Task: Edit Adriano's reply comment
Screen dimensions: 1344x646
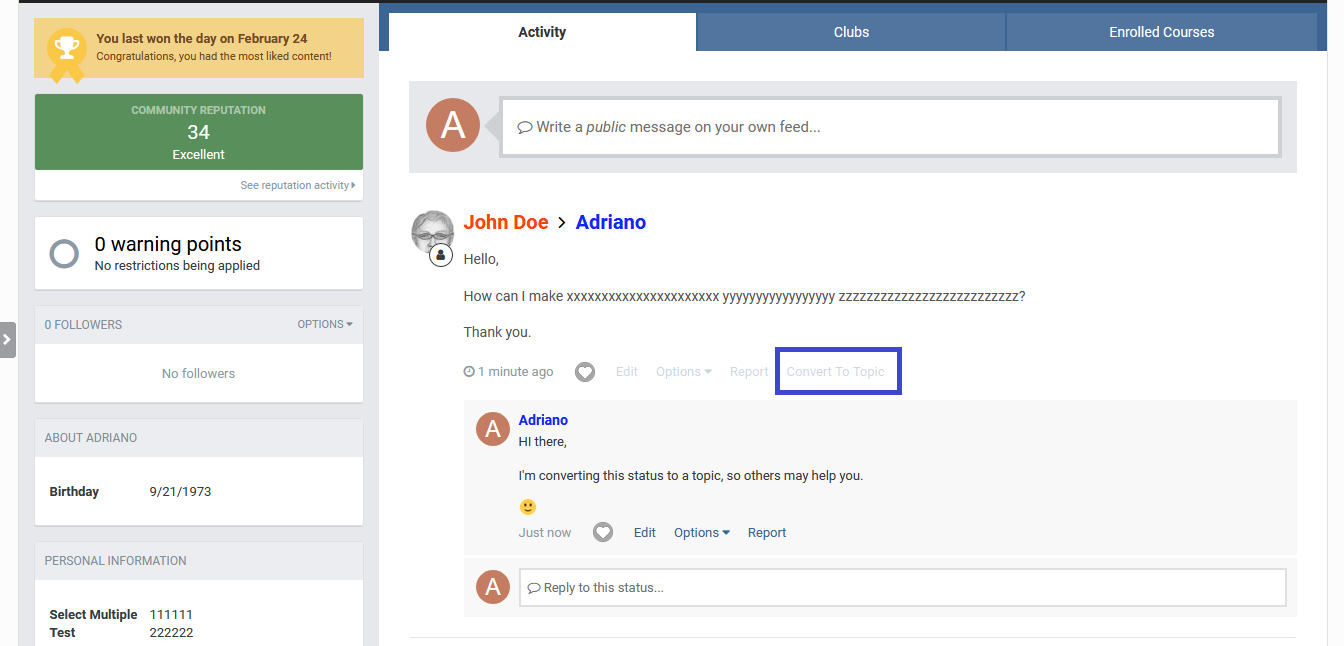Action: pyautogui.click(x=645, y=533)
